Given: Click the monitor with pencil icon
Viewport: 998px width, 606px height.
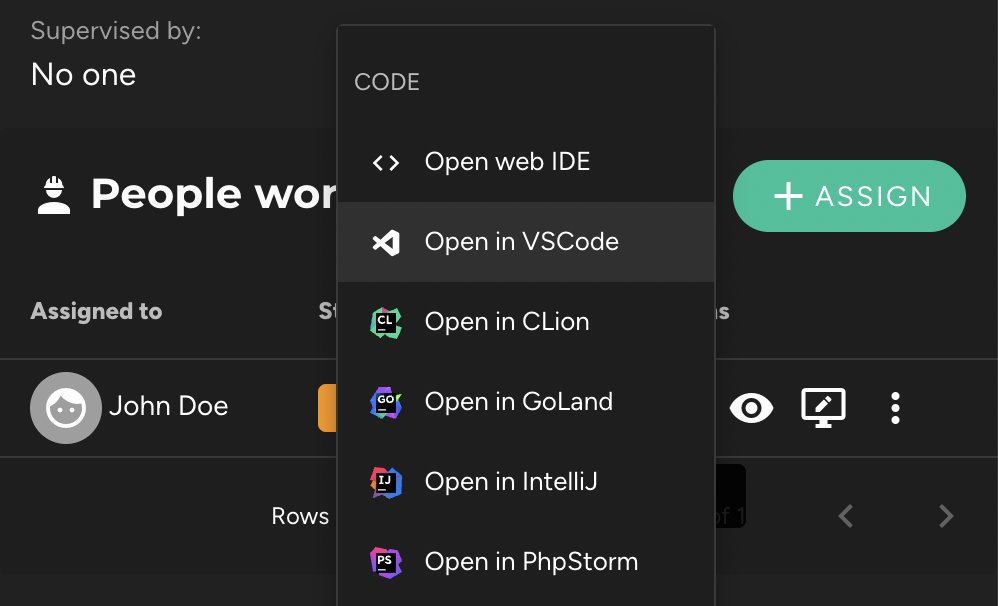Looking at the screenshot, I should pos(824,407).
